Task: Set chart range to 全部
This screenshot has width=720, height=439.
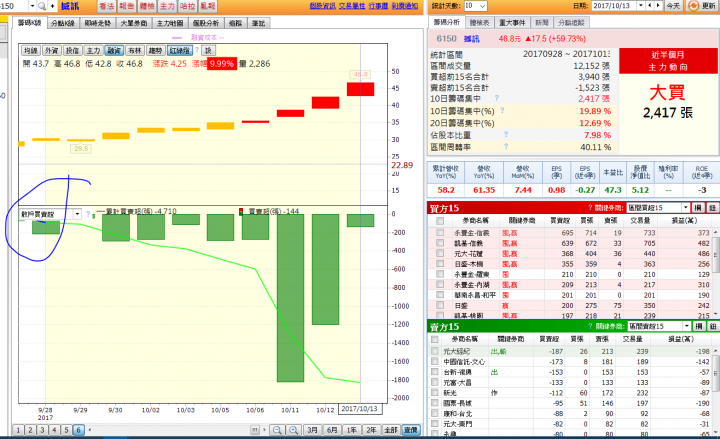Action: (x=391, y=430)
